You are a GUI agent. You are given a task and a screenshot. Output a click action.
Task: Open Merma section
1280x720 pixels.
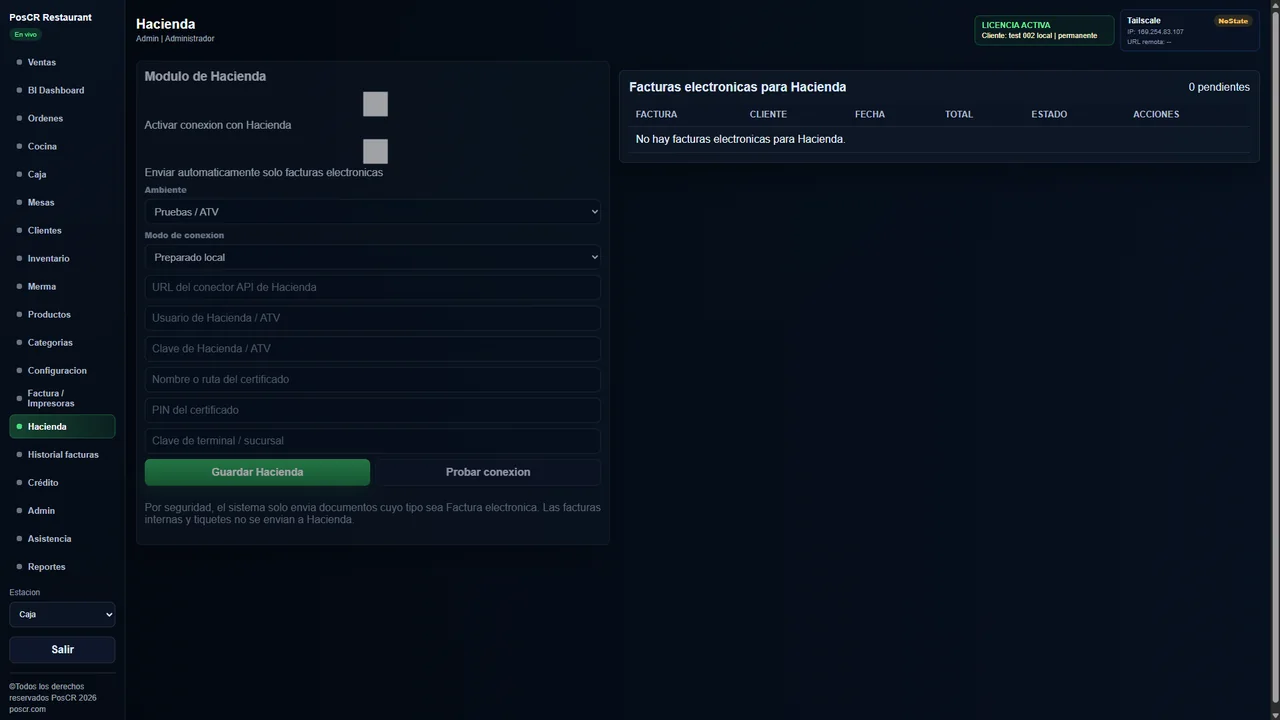click(62, 286)
